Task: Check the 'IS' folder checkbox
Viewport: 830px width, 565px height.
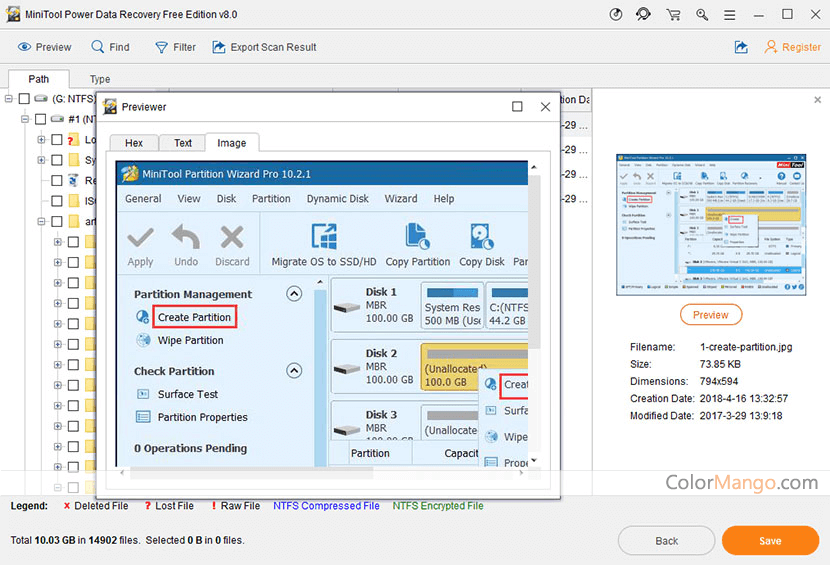Action: click(57, 201)
